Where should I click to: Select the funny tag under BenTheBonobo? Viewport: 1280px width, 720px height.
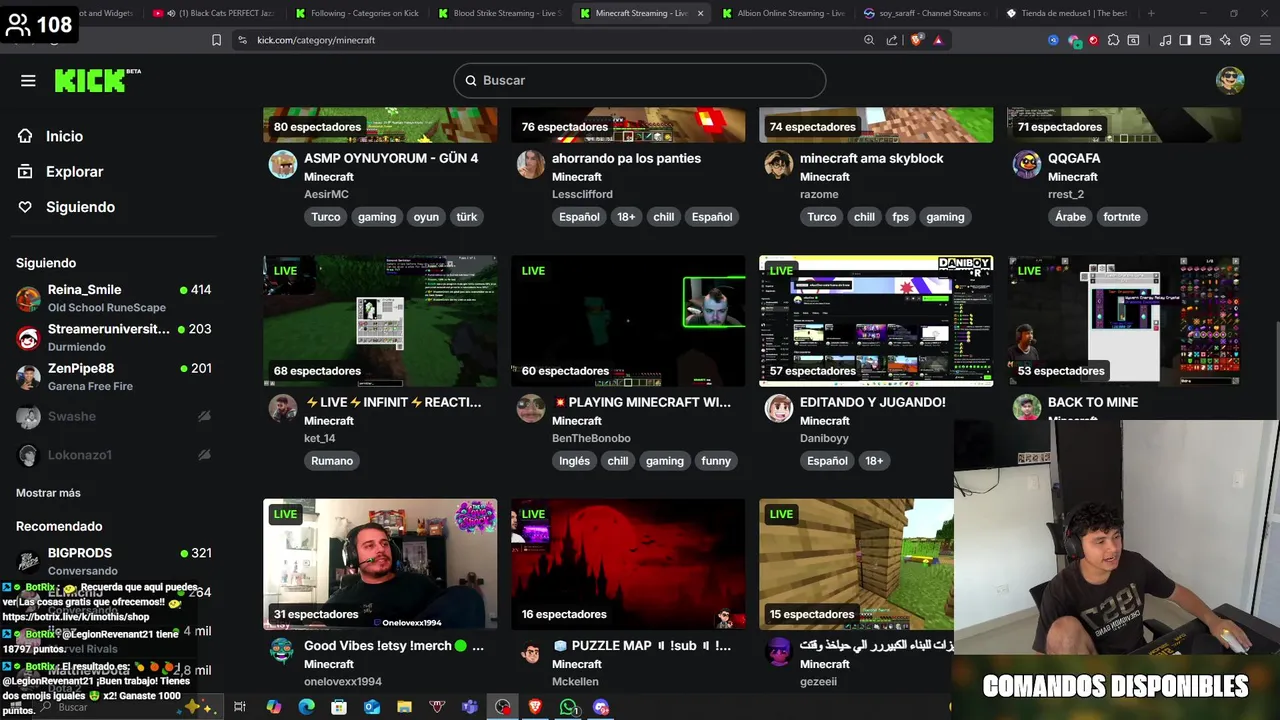point(716,461)
